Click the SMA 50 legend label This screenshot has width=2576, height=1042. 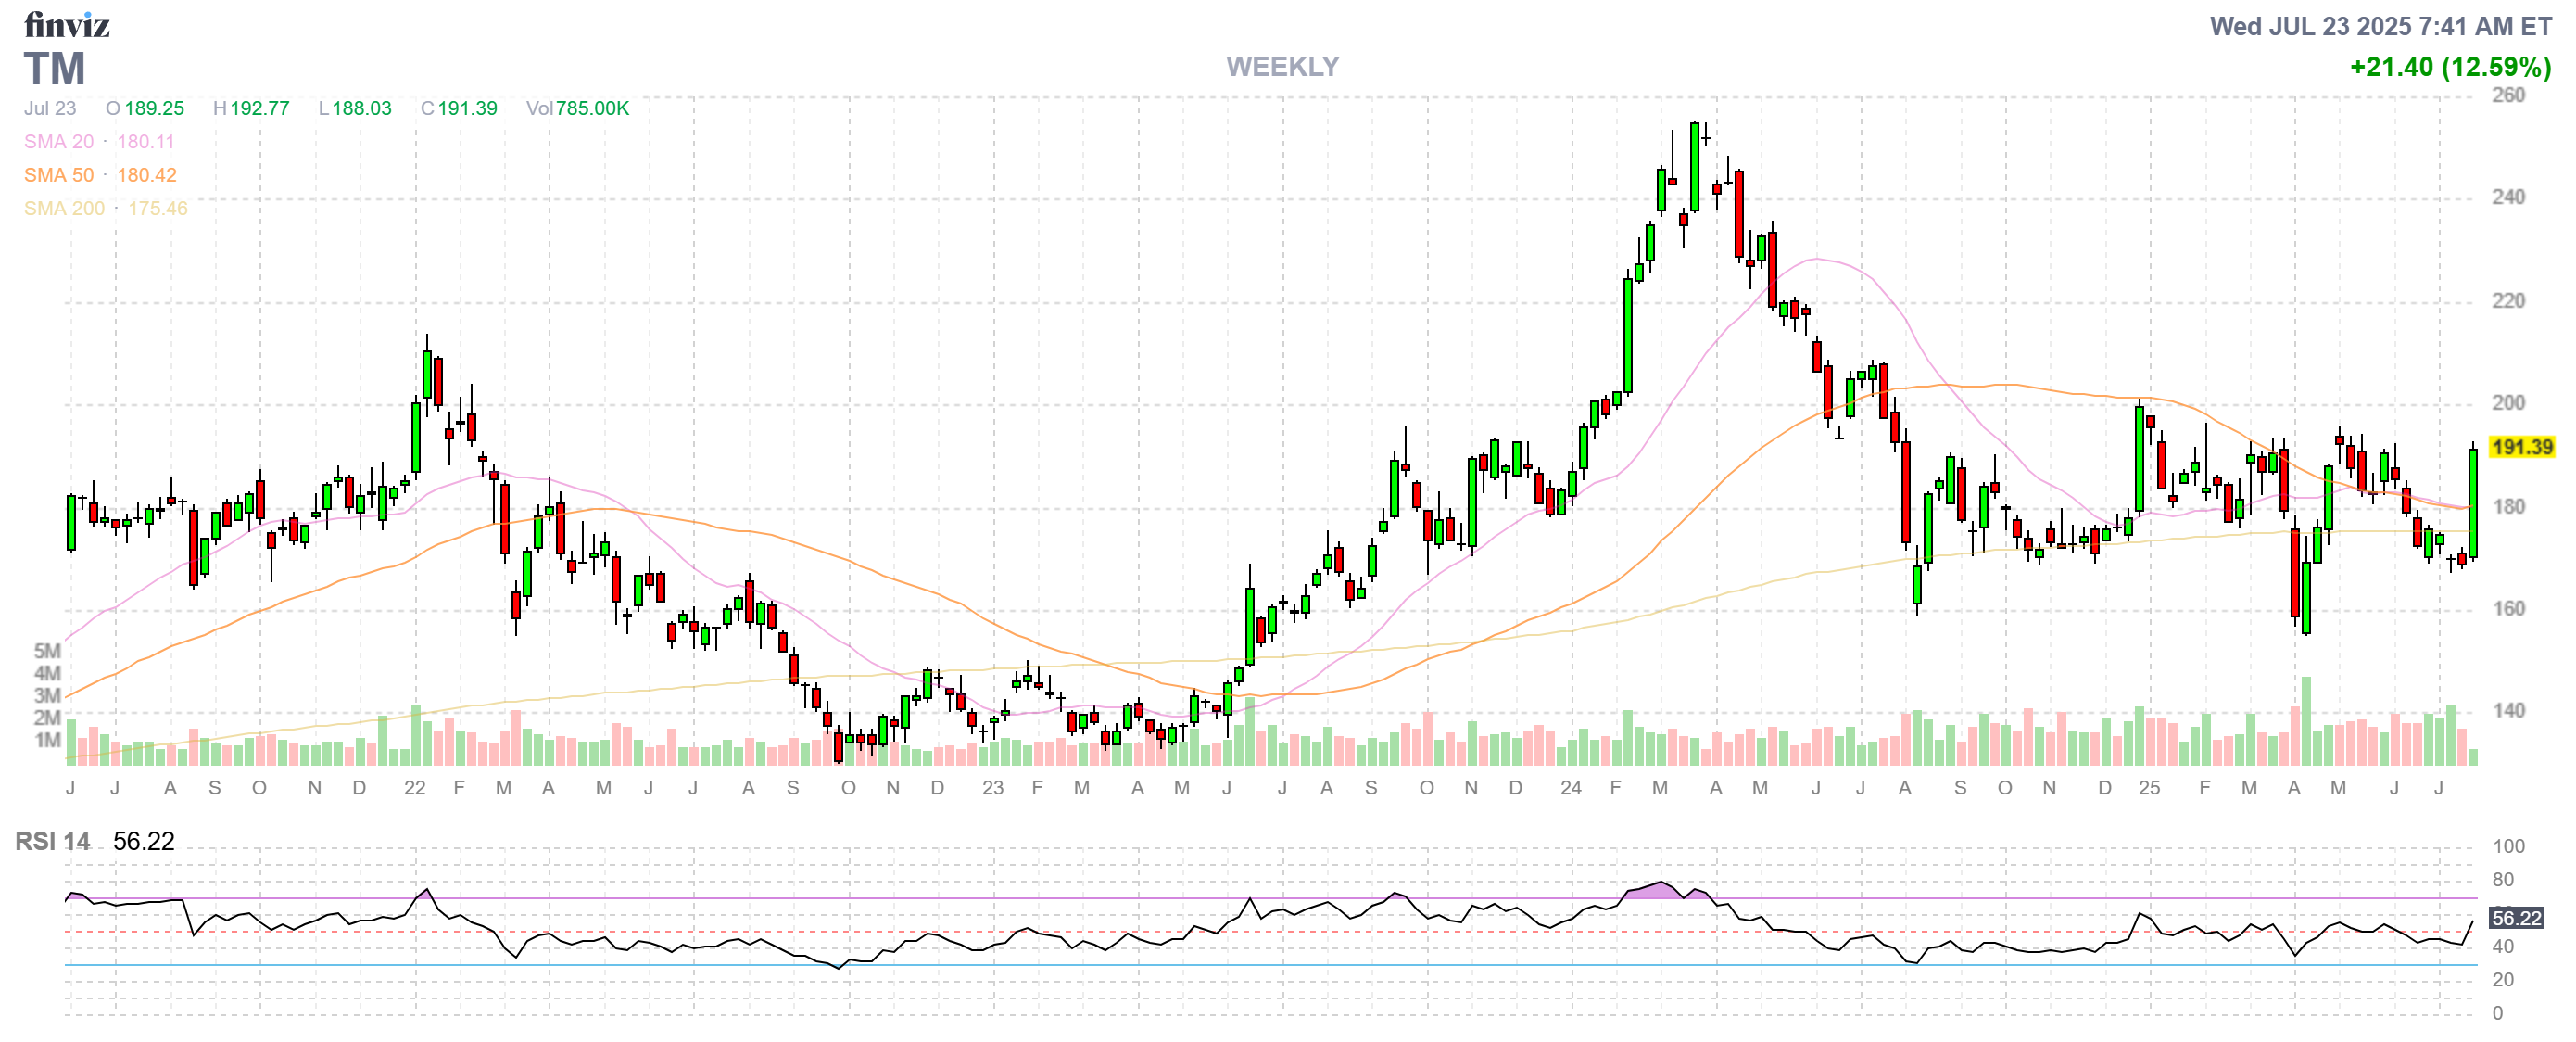[58, 175]
